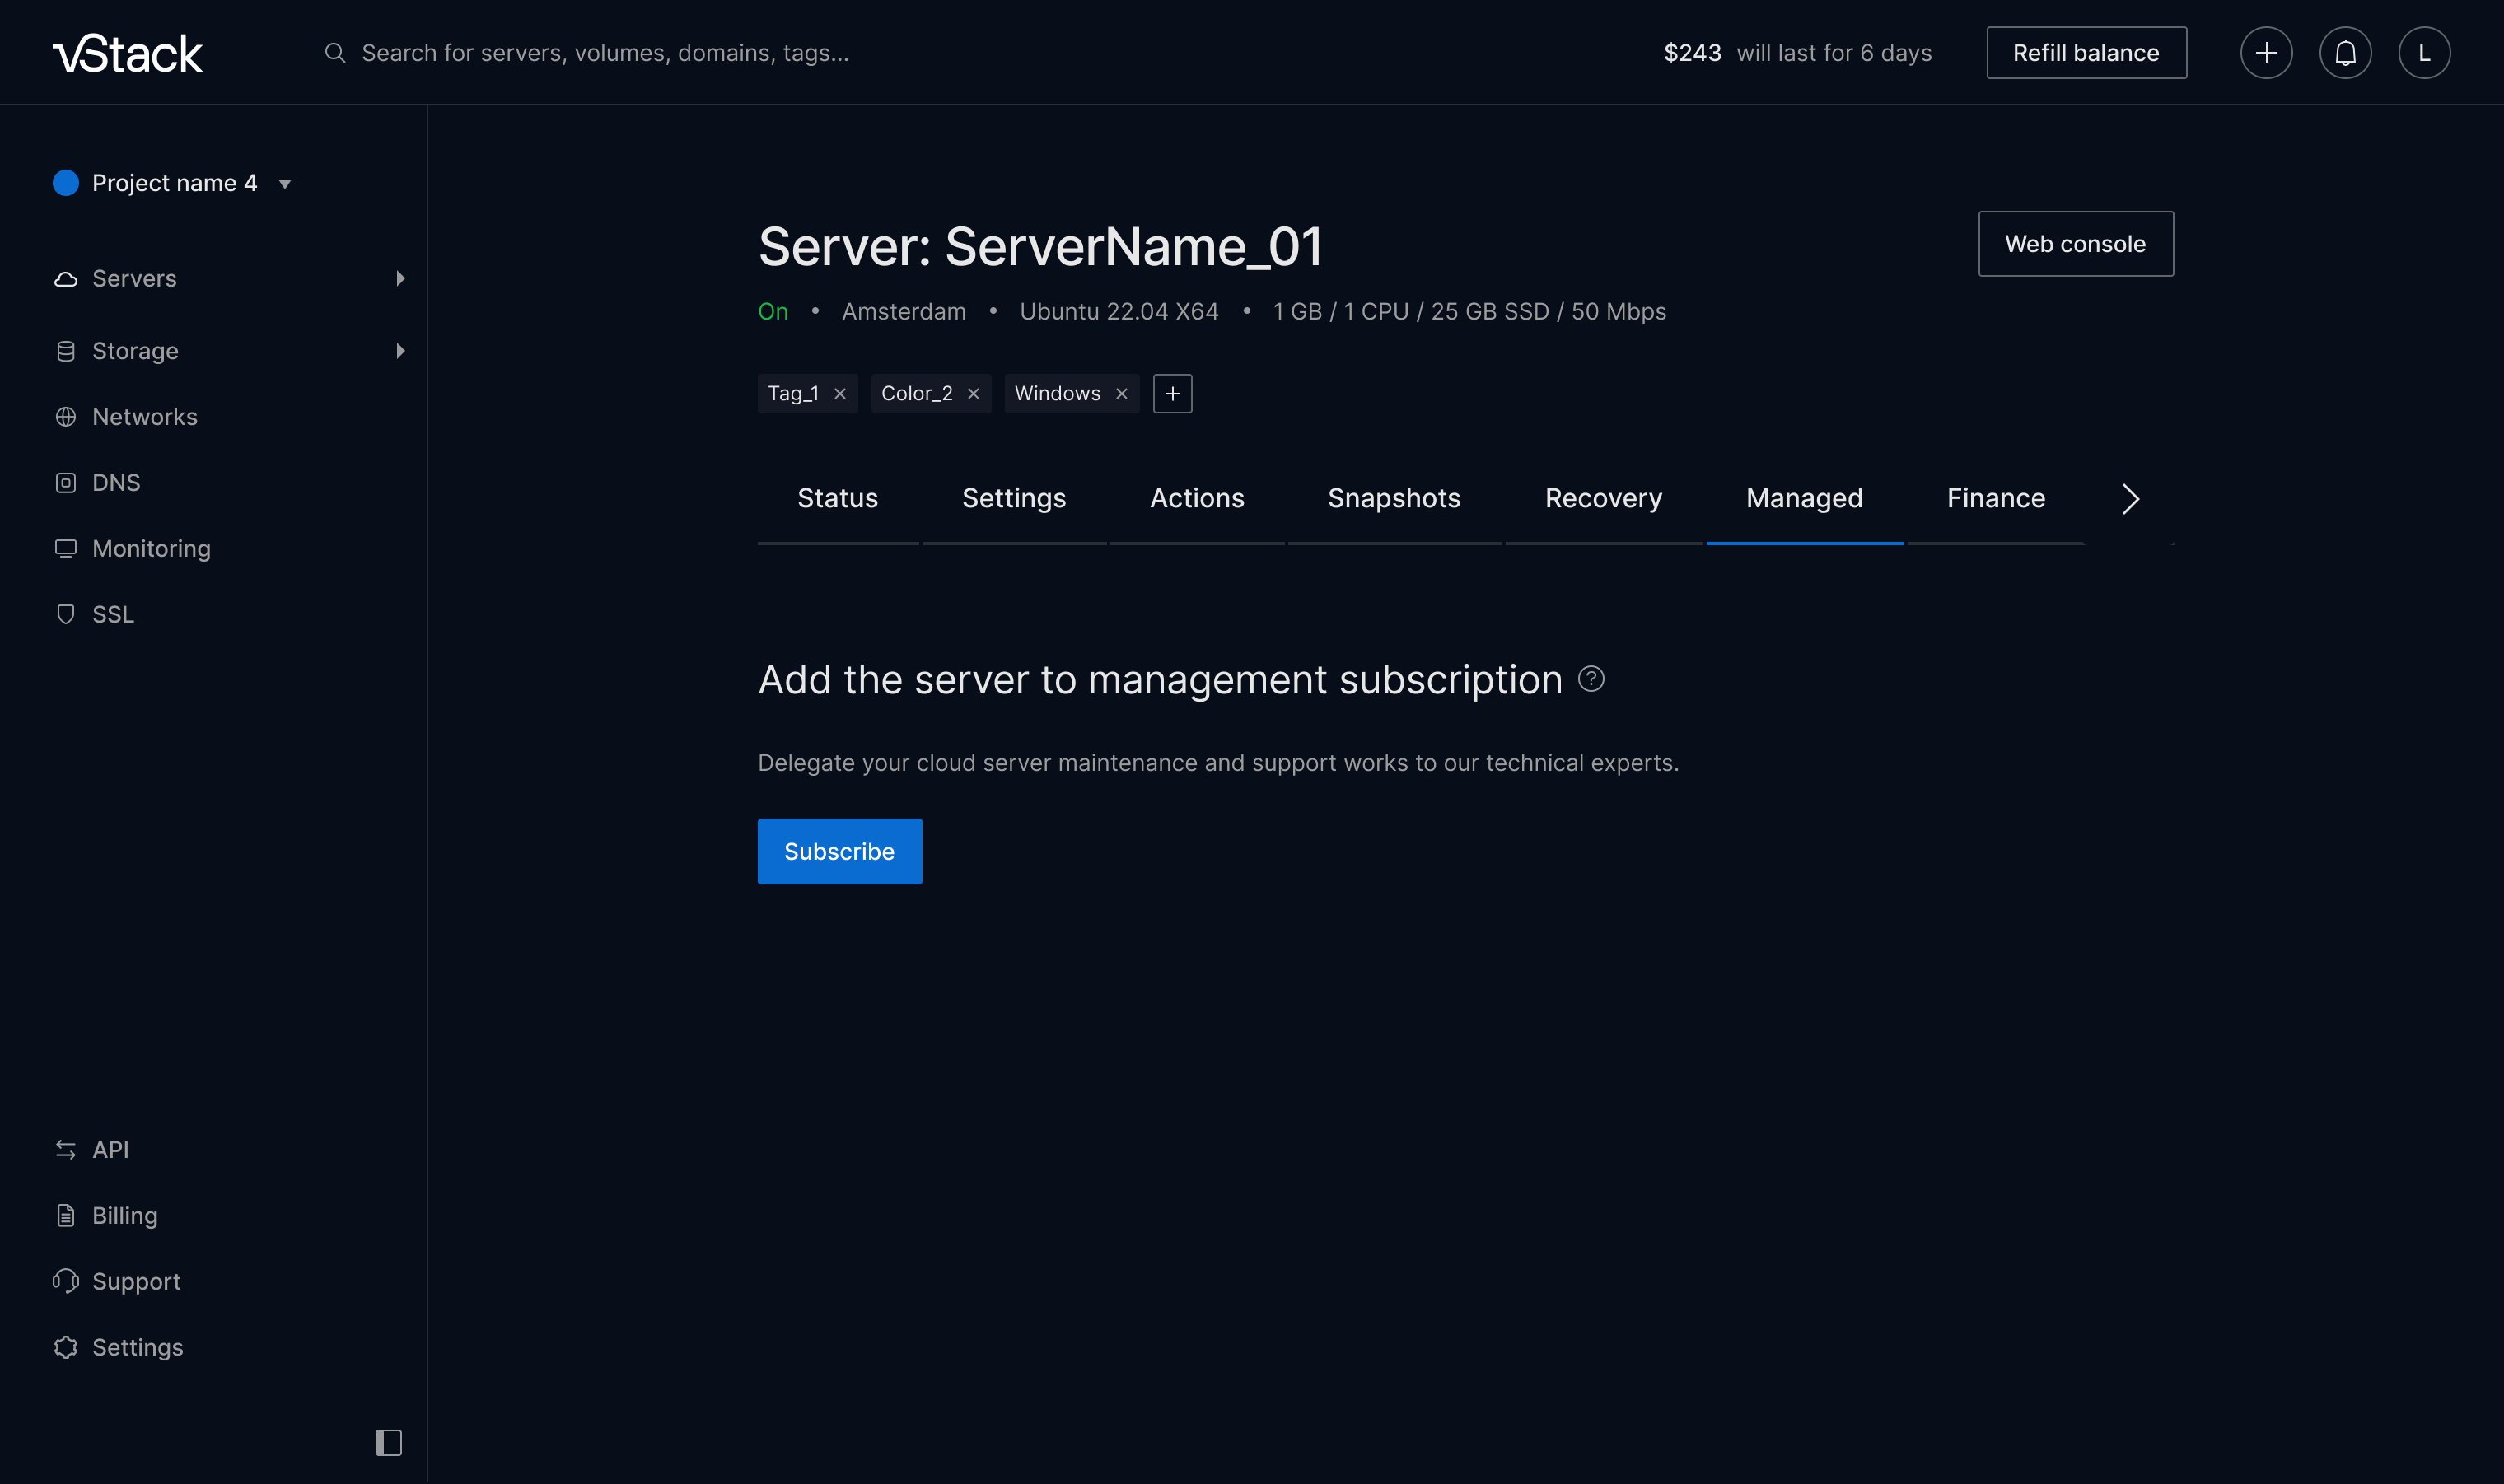Click the Servers cloud icon
The image size is (2504, 1484).
click(66, 279)
